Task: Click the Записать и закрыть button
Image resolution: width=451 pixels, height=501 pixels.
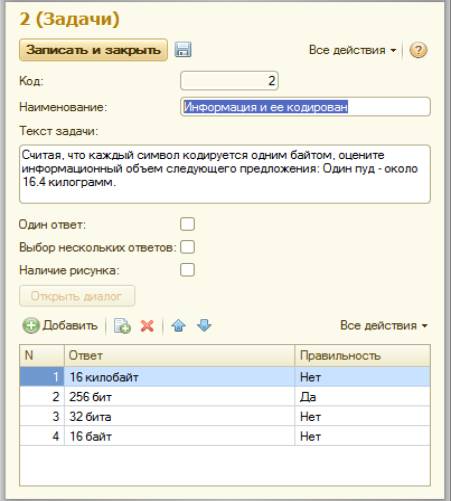Action: point(93,50)
